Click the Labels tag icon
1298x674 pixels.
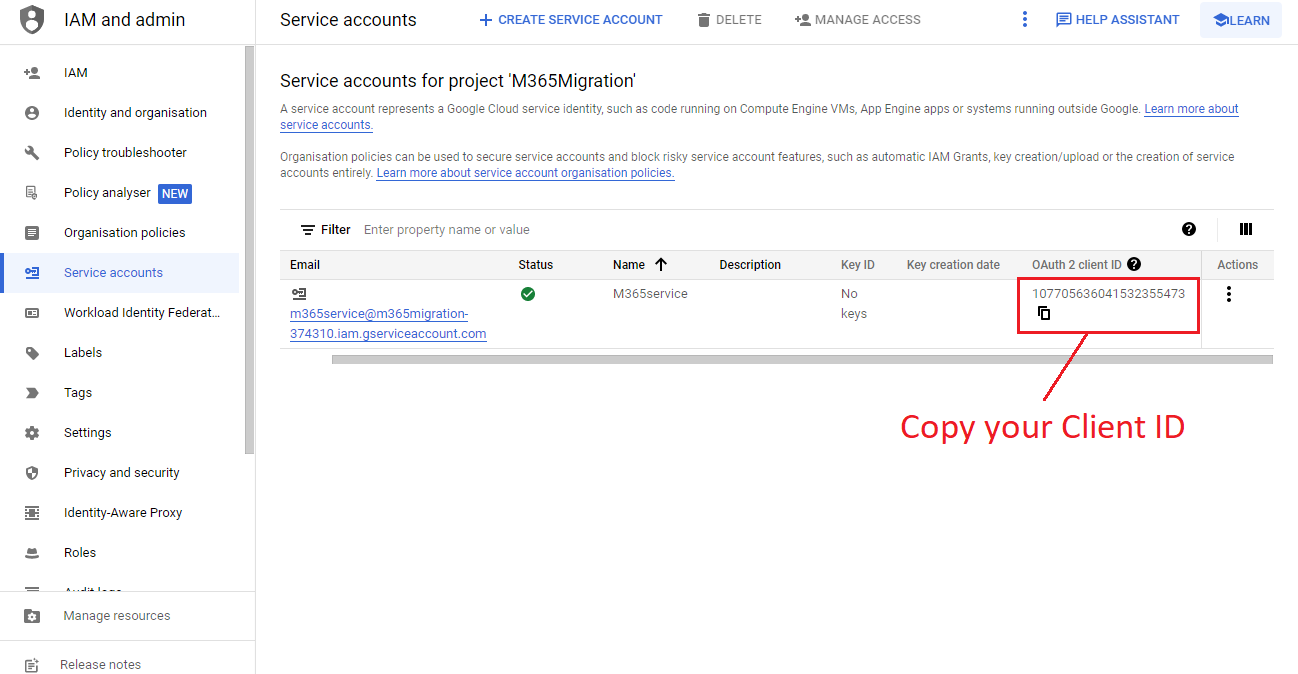(x=32, y=353)
